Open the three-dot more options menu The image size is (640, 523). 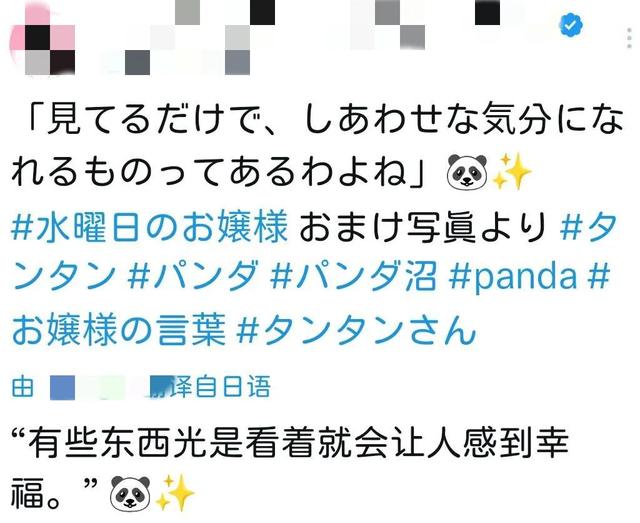pos(630,38)
